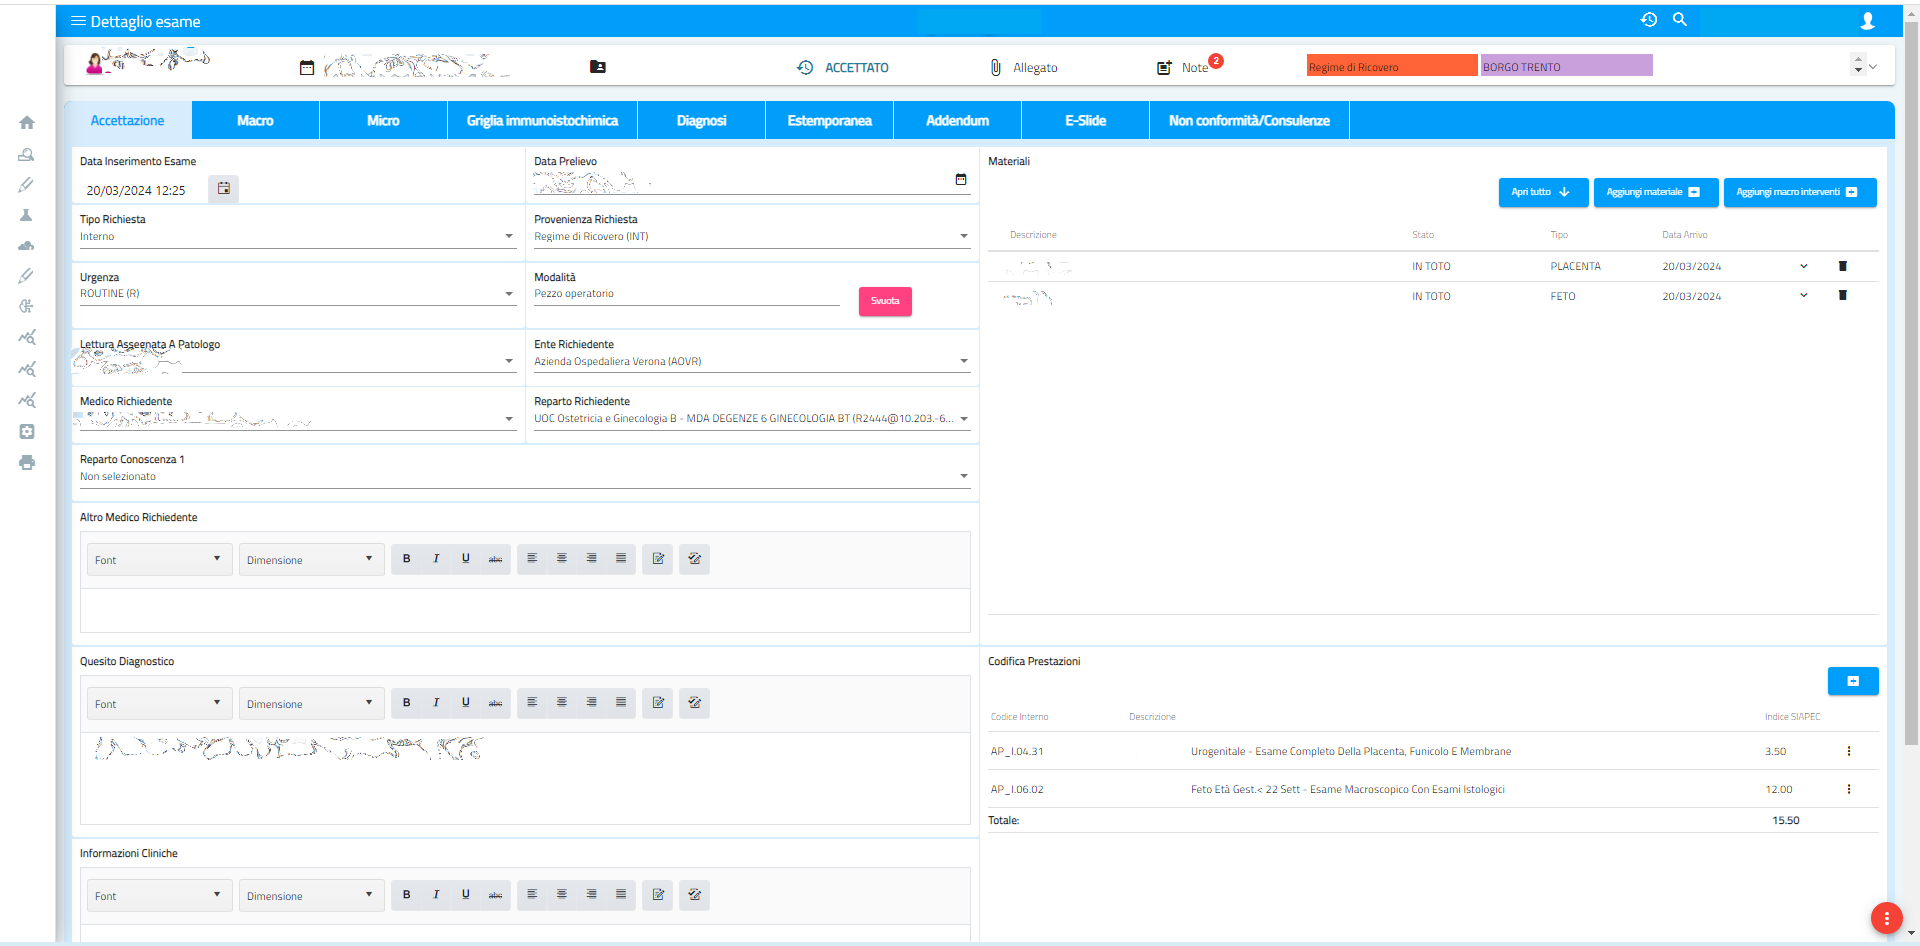Open the history clock icon in header
1920x946 pixels.
tap(1649, 20)
